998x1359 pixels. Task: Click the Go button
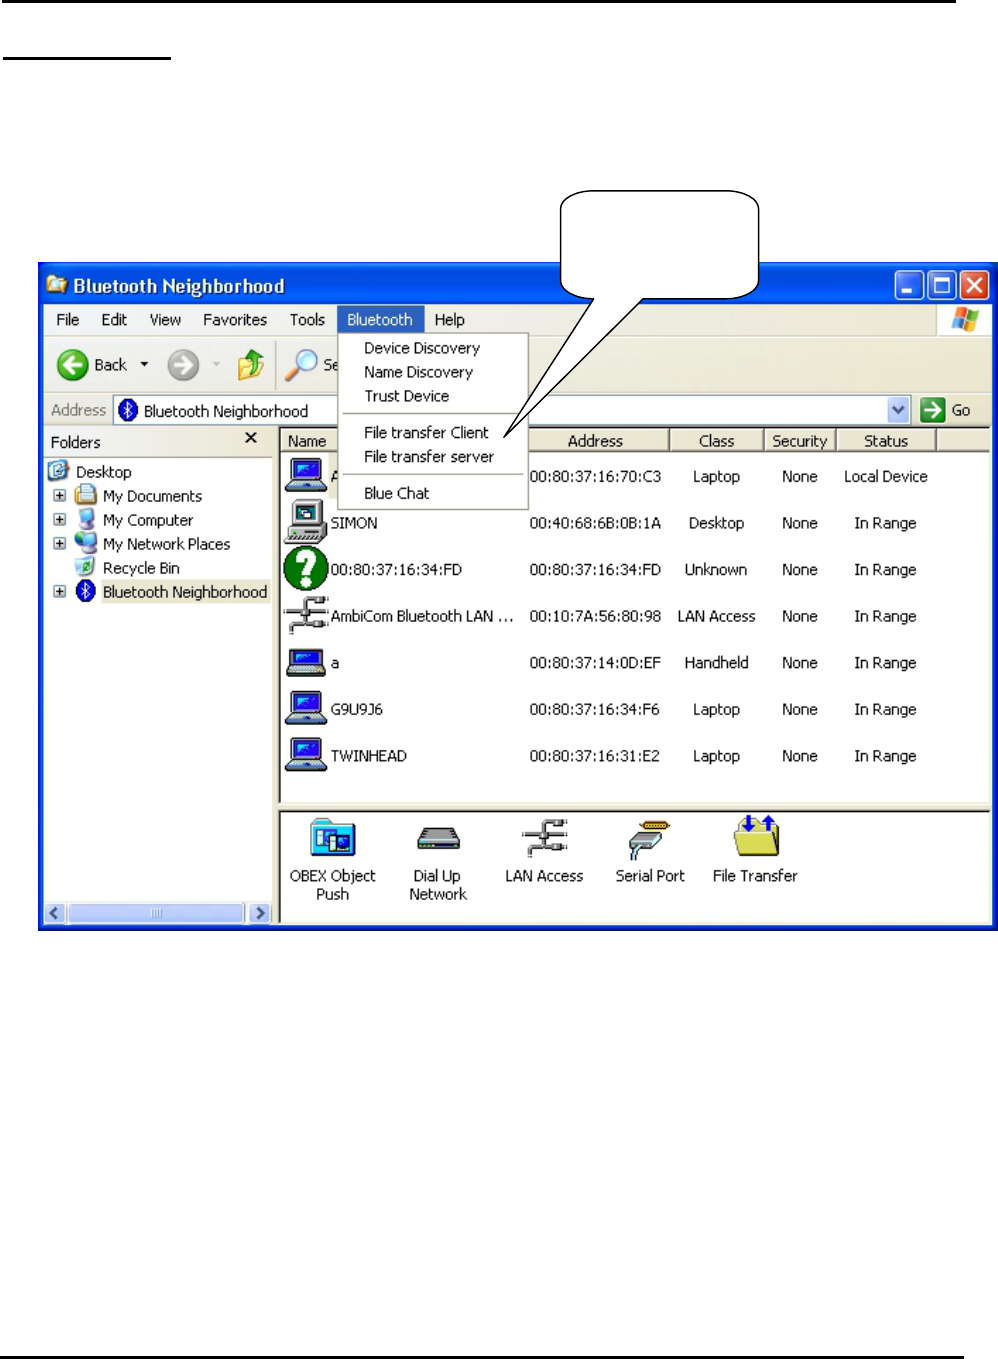(946, 410)
